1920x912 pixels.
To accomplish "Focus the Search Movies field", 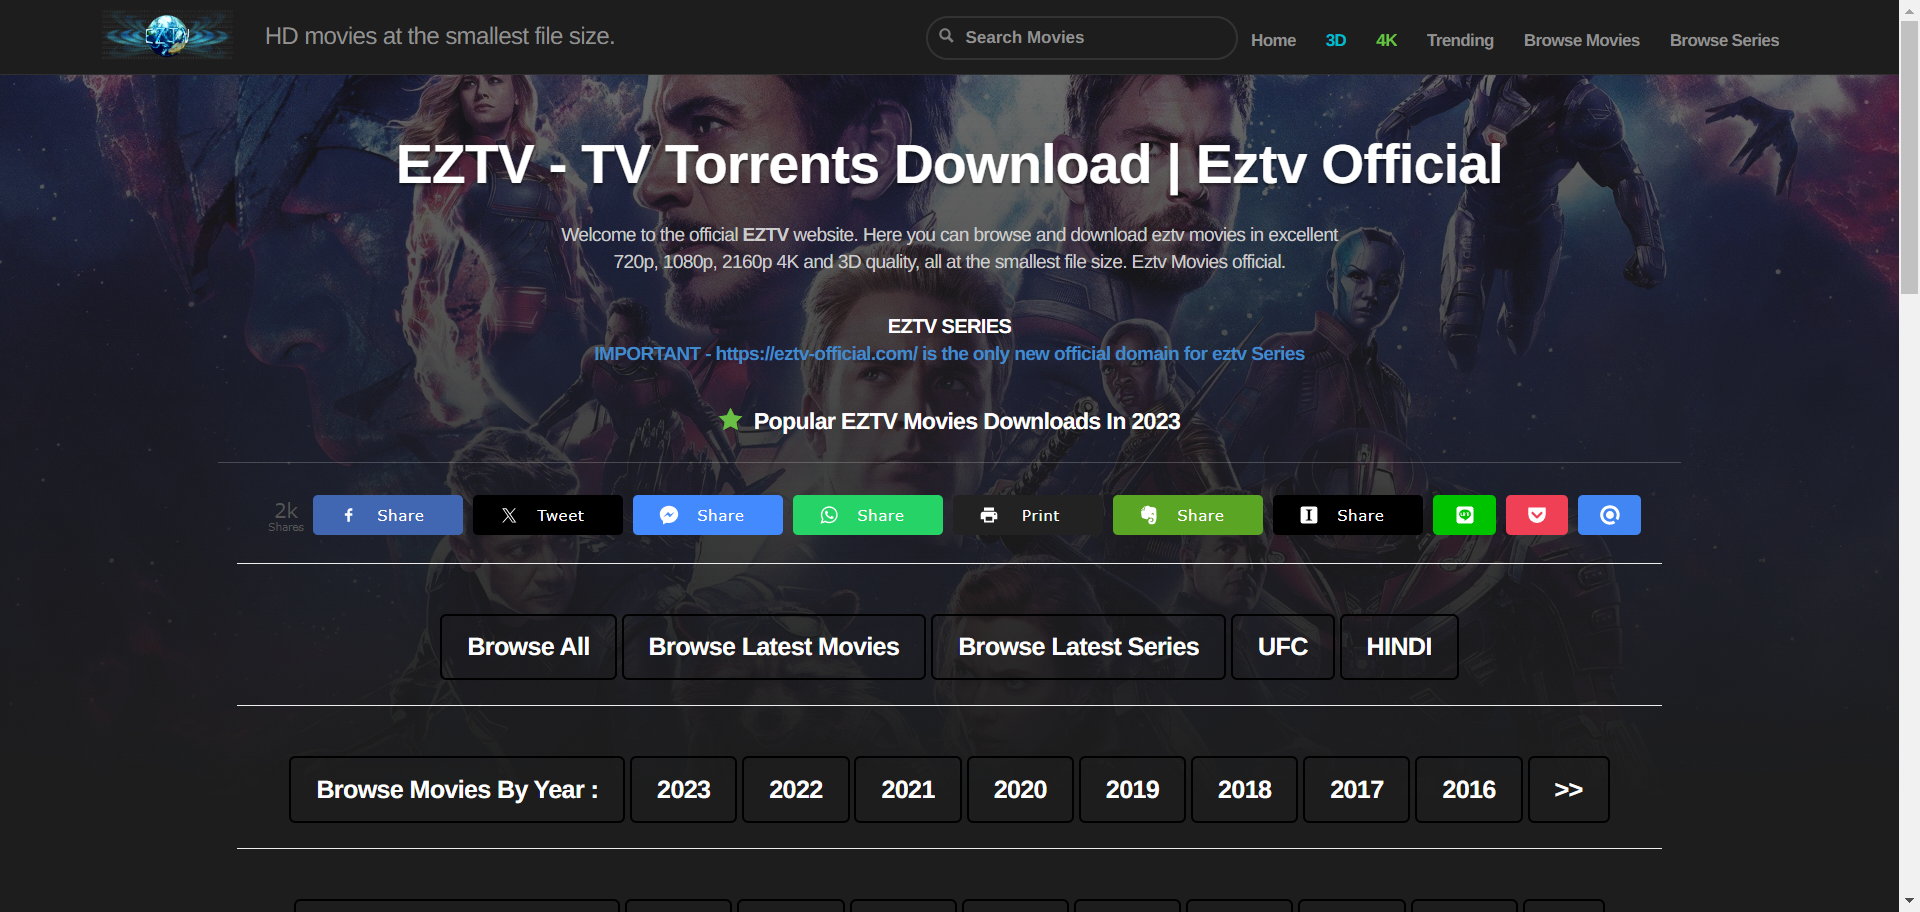I will (x=1082, y=37).
